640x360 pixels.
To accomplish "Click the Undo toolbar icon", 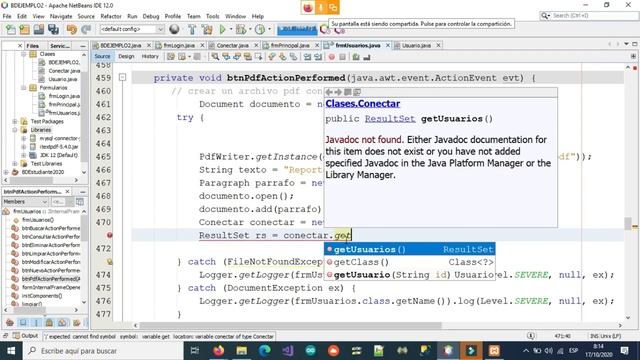I will 72,29.
